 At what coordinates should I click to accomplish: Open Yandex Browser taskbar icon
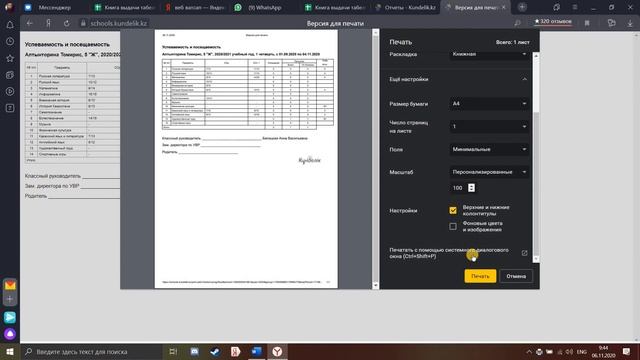pyautogui.click(x=277, y=351)
